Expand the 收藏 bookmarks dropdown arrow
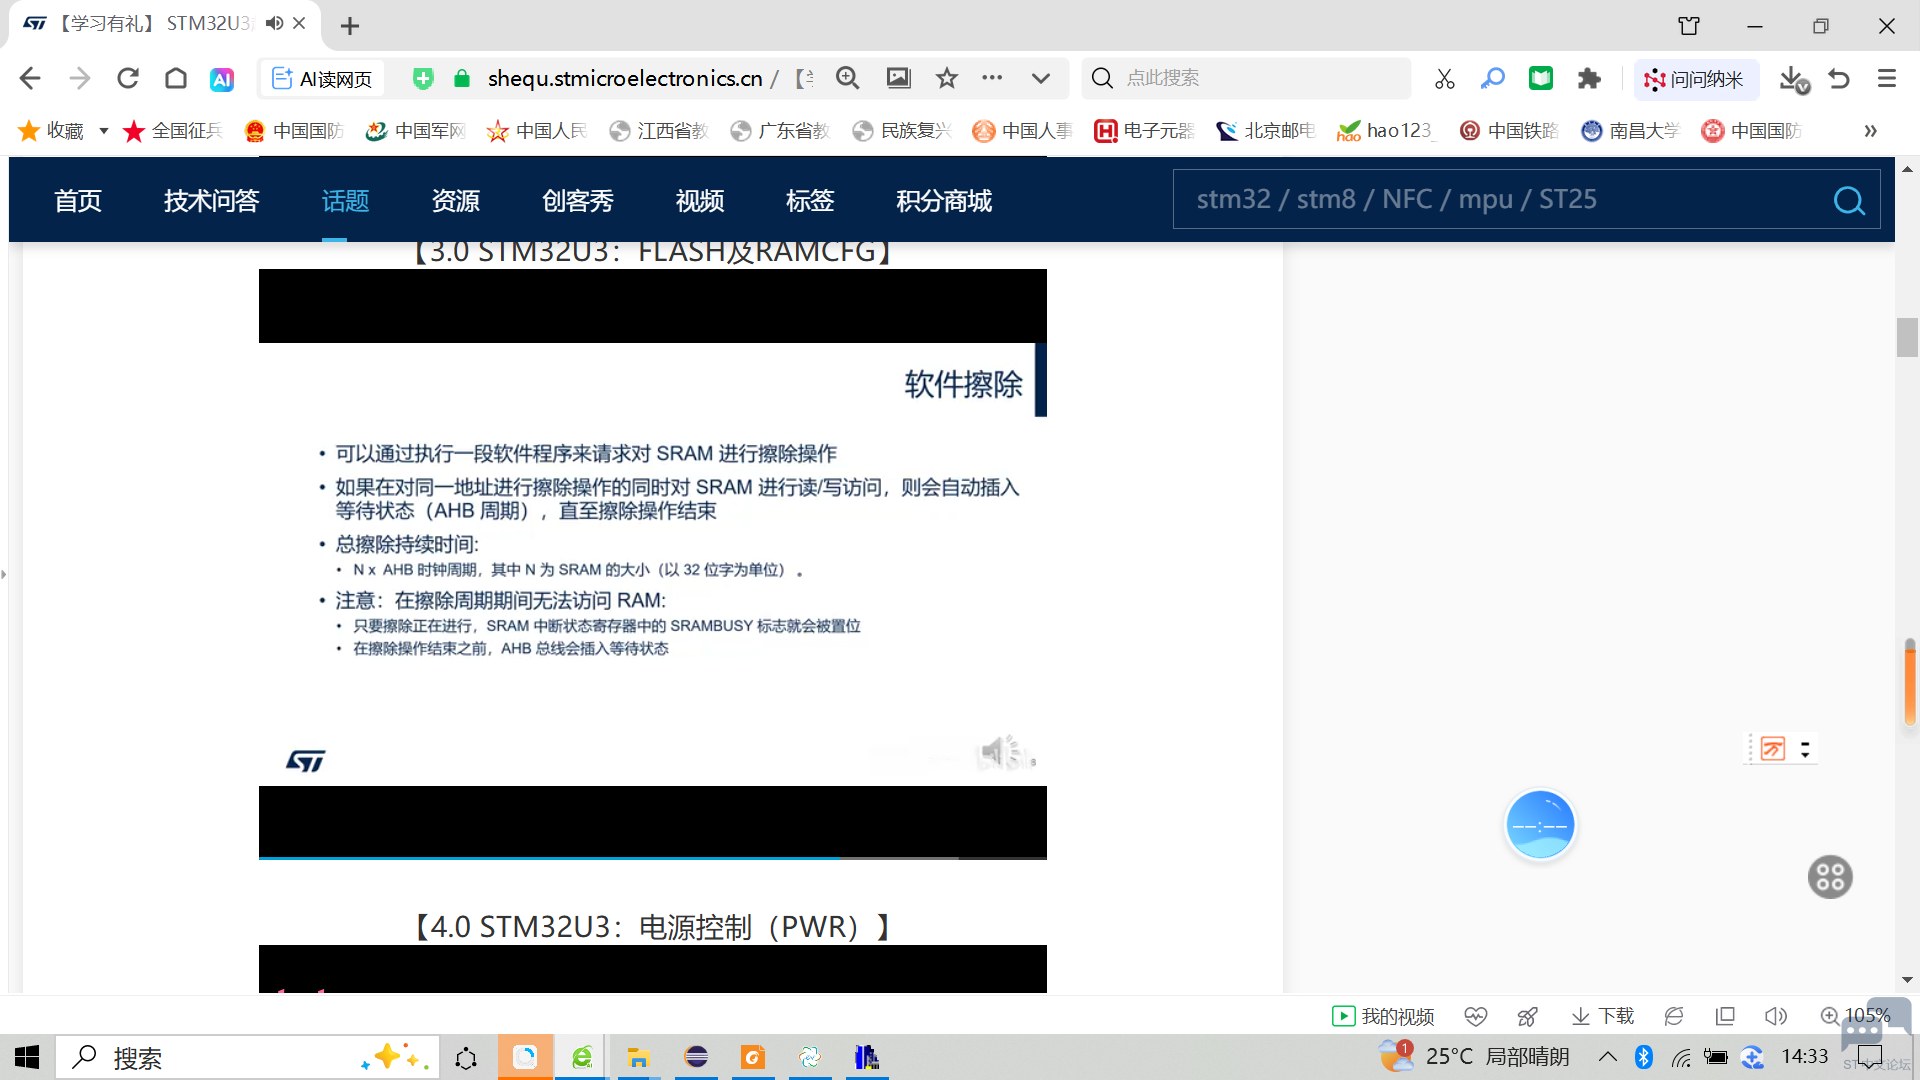Image resolution: width=1920 pixels, height=1080 pixels. pos(103,131)
